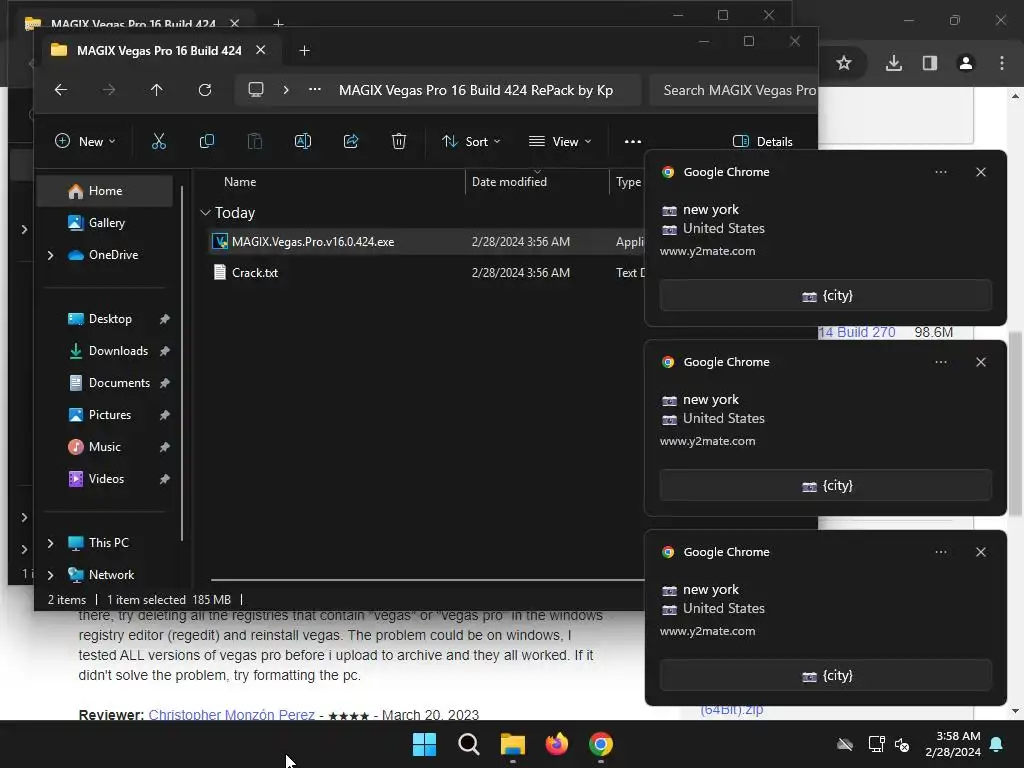
Task: Close the MAGIX Vegas Pro 16 tab
Action: point(261,50)
